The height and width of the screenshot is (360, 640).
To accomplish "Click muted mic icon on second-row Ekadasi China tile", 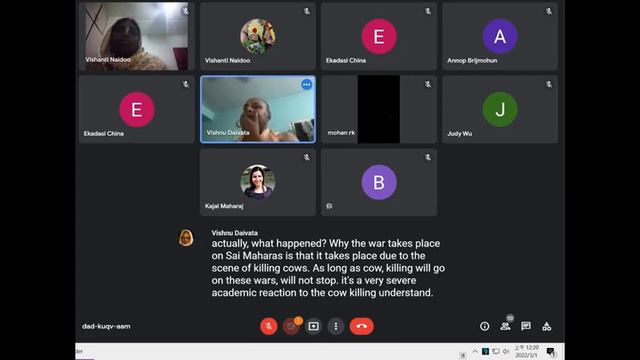I will 186,84.
